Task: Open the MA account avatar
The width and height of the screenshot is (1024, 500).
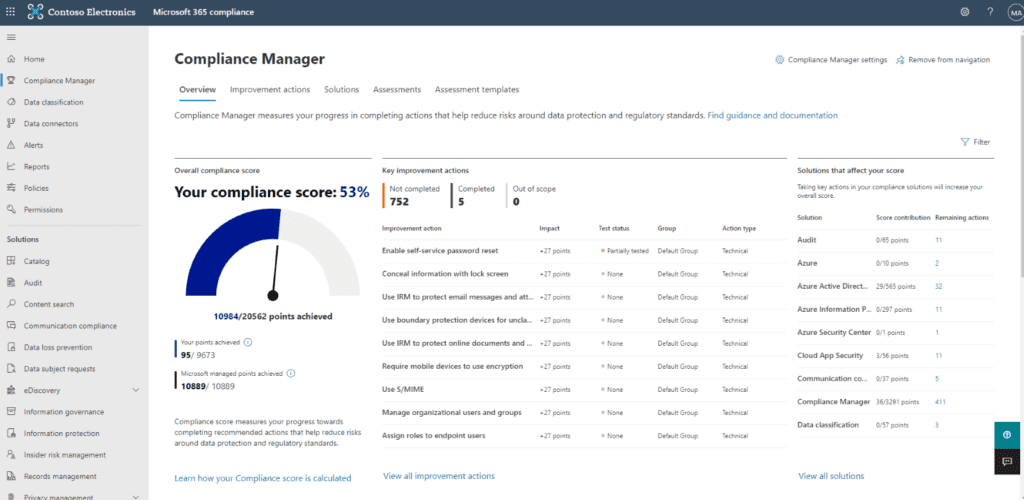Action: 1016,12
